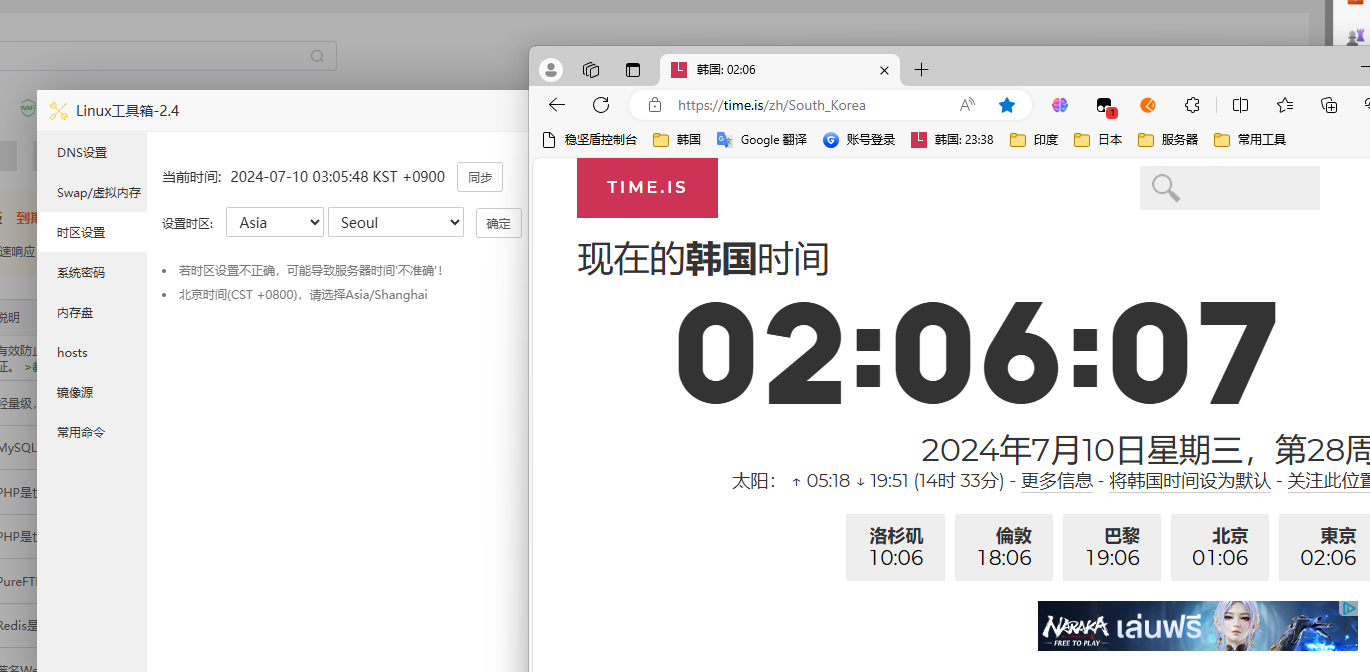Open the 韩国: 23:38 bookmark
Screen dimensions: 1370x672
[952, 140]
